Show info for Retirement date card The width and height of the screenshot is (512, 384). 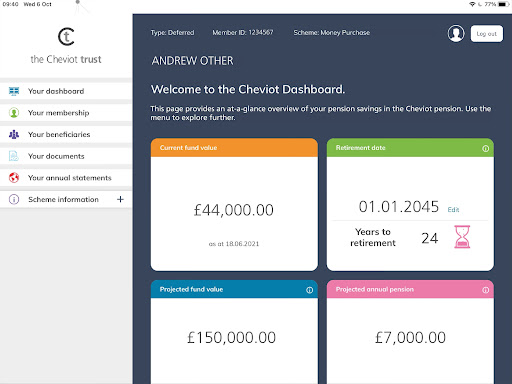tap(486, 148)
